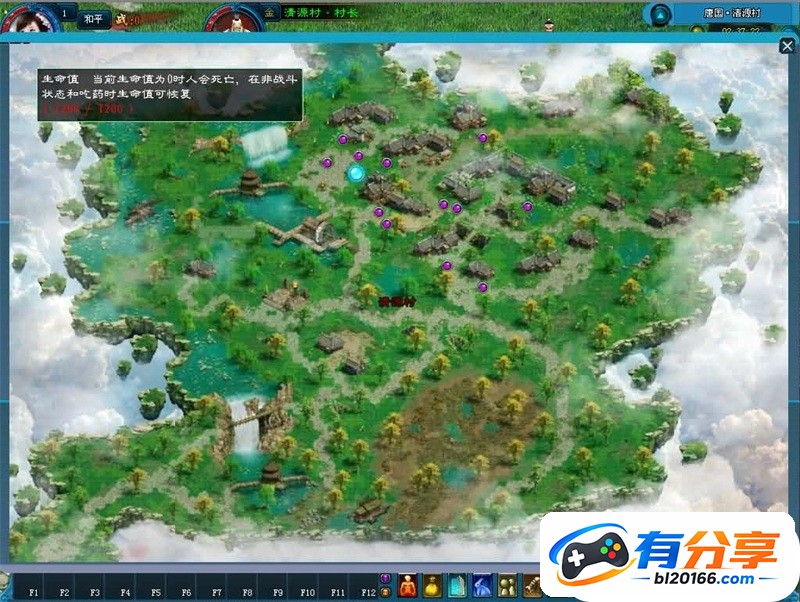The height and width of the screenshot is (602, 800).
Task: Click the 生命值 tooltip heading
Action: 60,79
